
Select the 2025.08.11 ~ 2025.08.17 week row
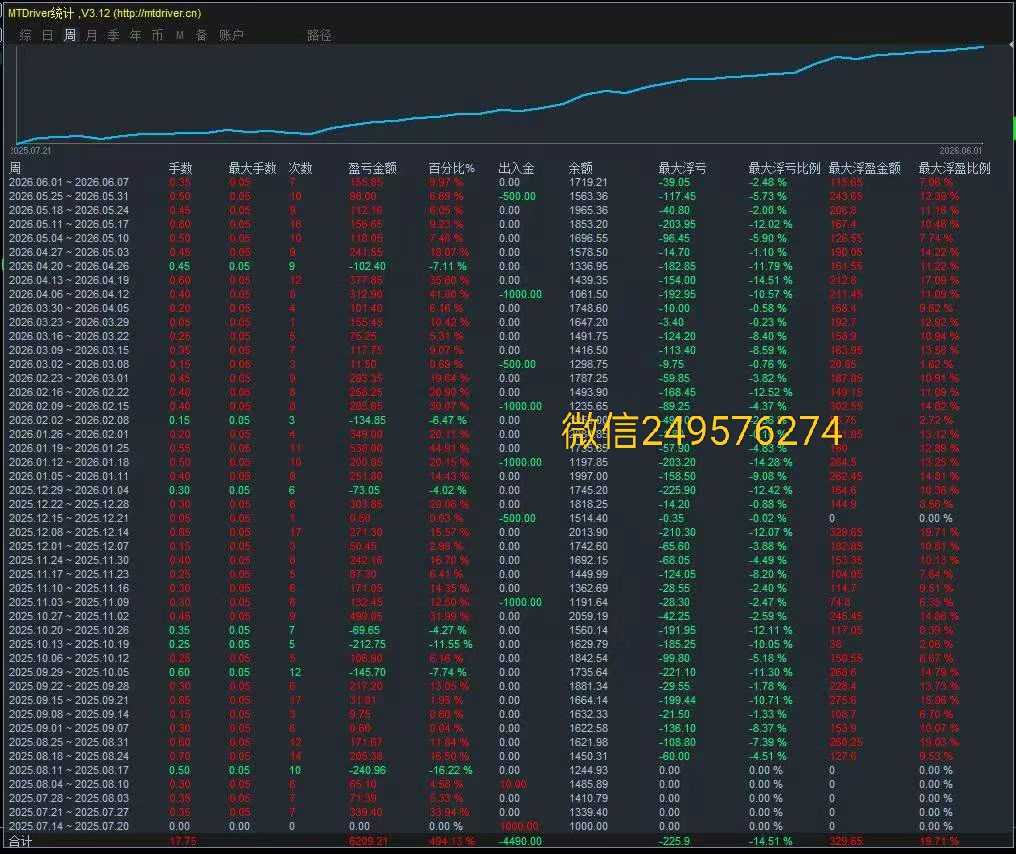pyautogui.click(x=500, y=770)
